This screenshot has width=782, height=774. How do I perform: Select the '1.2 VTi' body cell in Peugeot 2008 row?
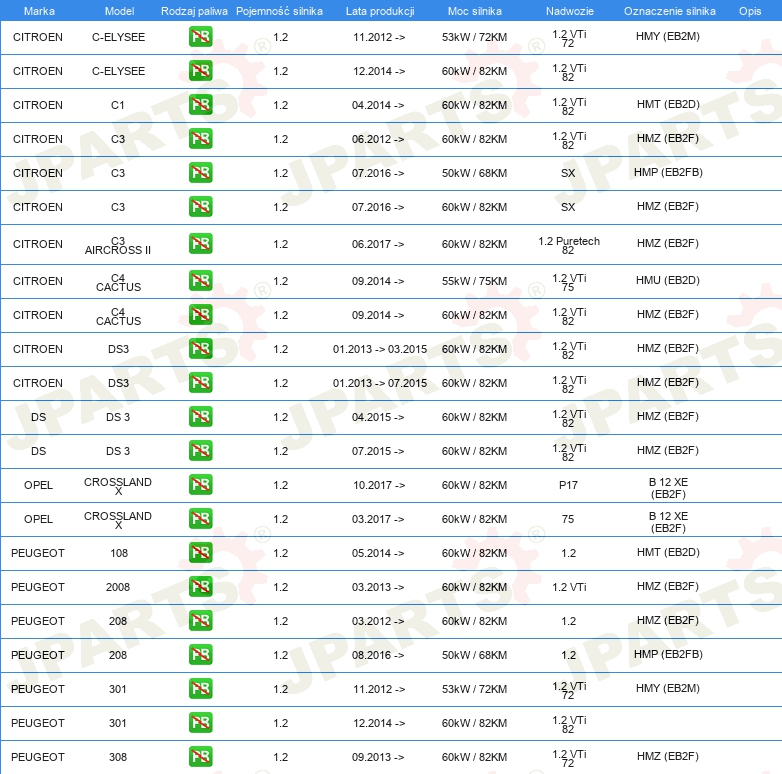[569, 587]
